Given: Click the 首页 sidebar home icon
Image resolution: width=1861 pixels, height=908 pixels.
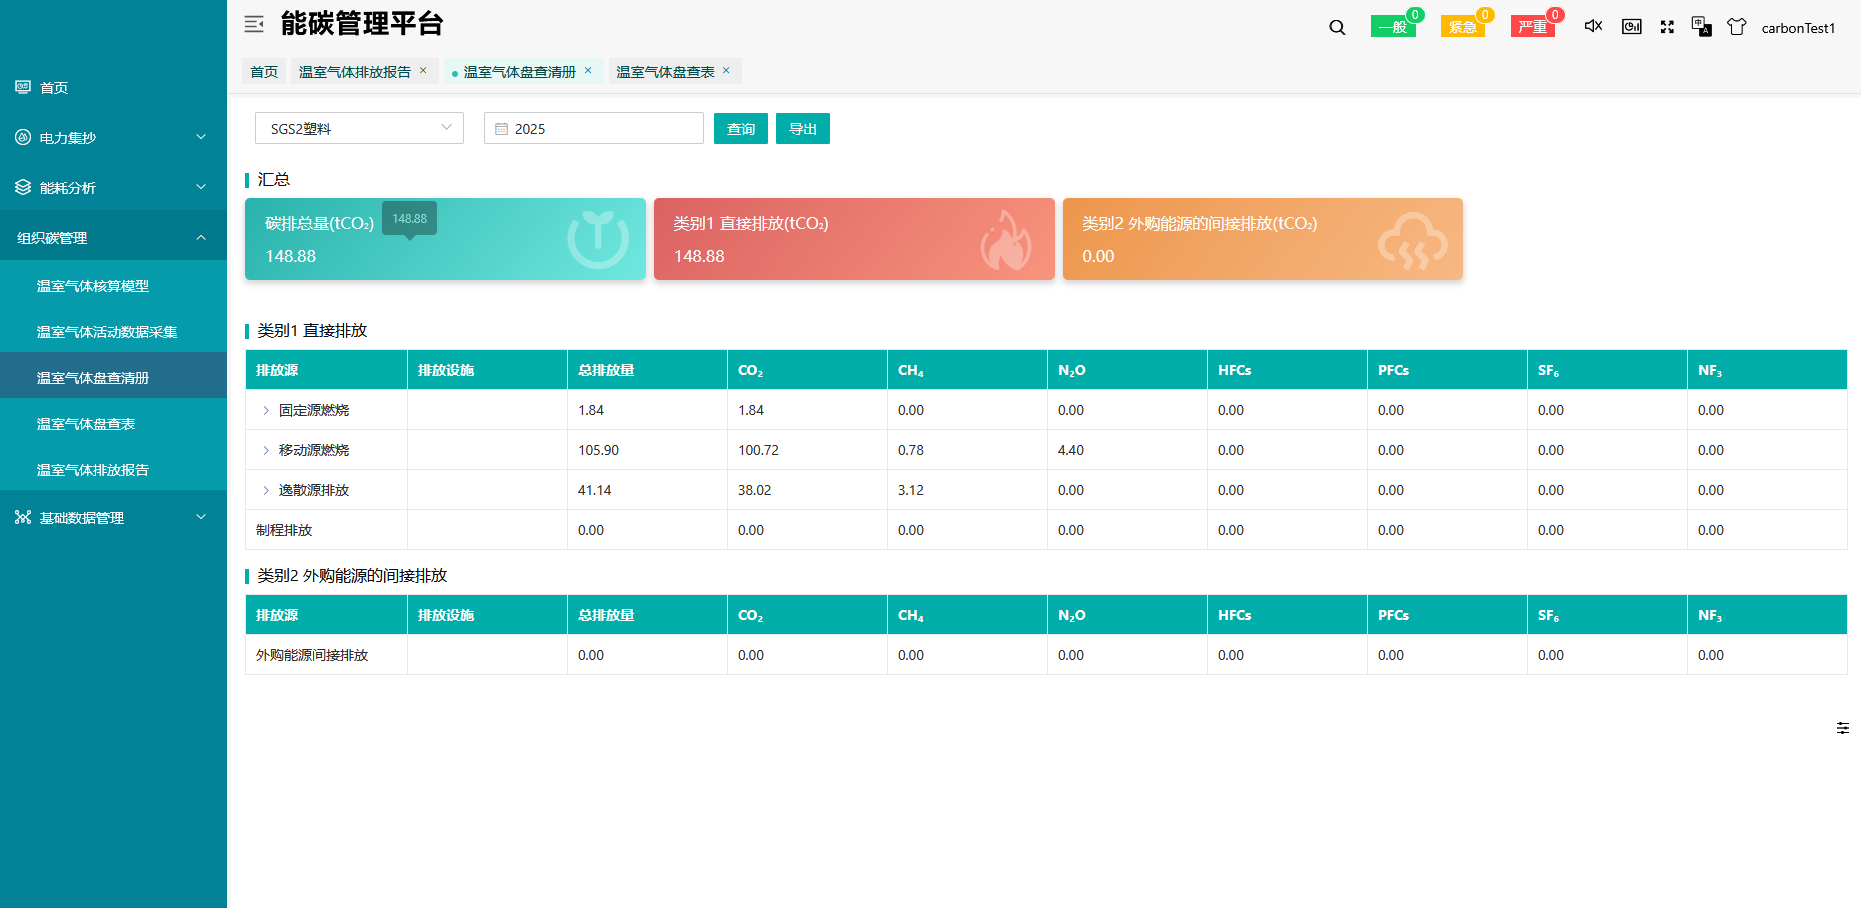Looking at the screenshot, I should pyautogui.click(x=23, y=87).
